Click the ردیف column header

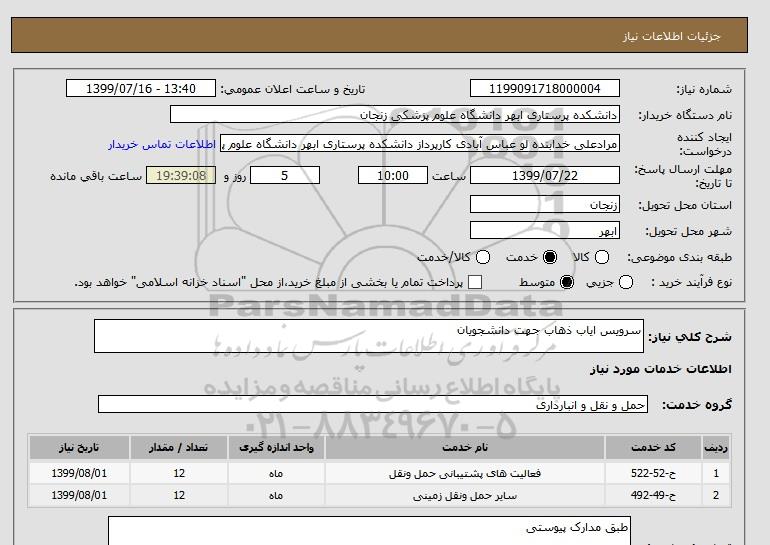coord(716,447)
